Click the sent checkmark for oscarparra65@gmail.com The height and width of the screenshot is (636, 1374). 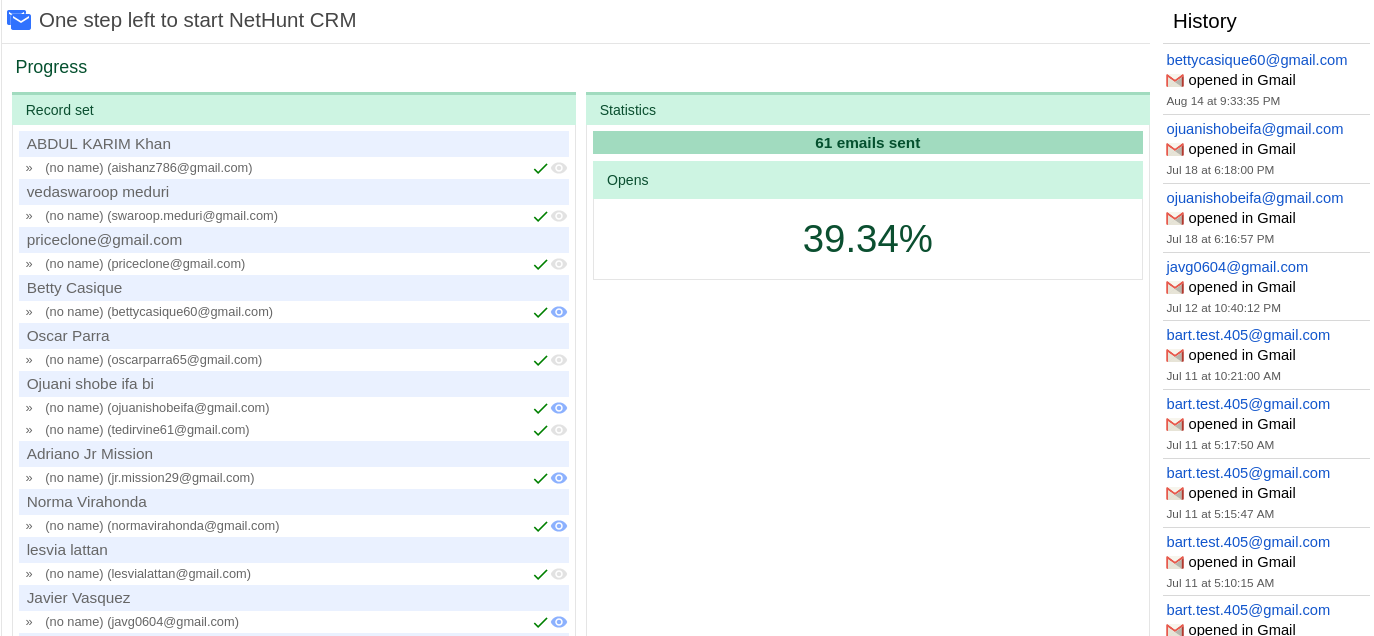click(540, 360)
